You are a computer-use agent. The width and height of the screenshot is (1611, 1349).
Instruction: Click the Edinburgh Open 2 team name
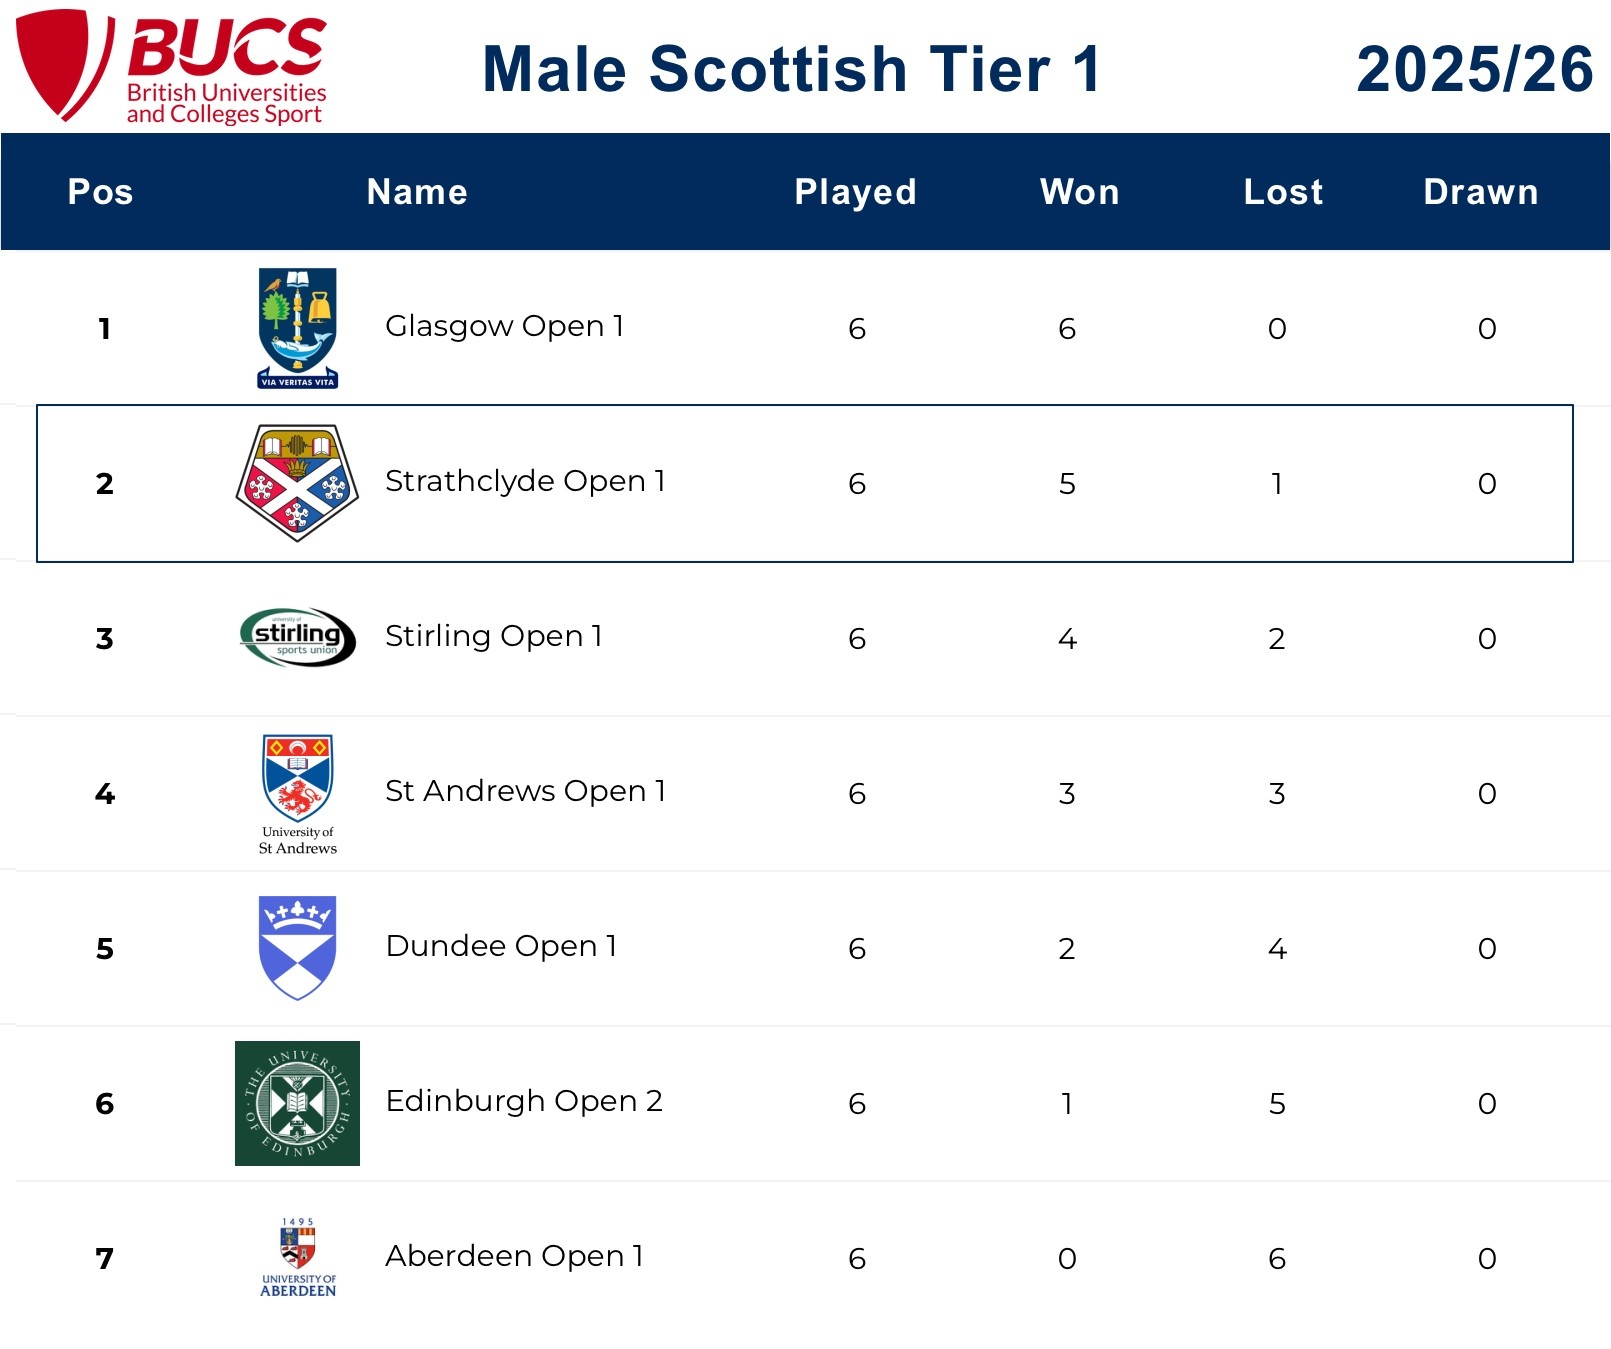pyautogui.click(x=524, y=1101)
